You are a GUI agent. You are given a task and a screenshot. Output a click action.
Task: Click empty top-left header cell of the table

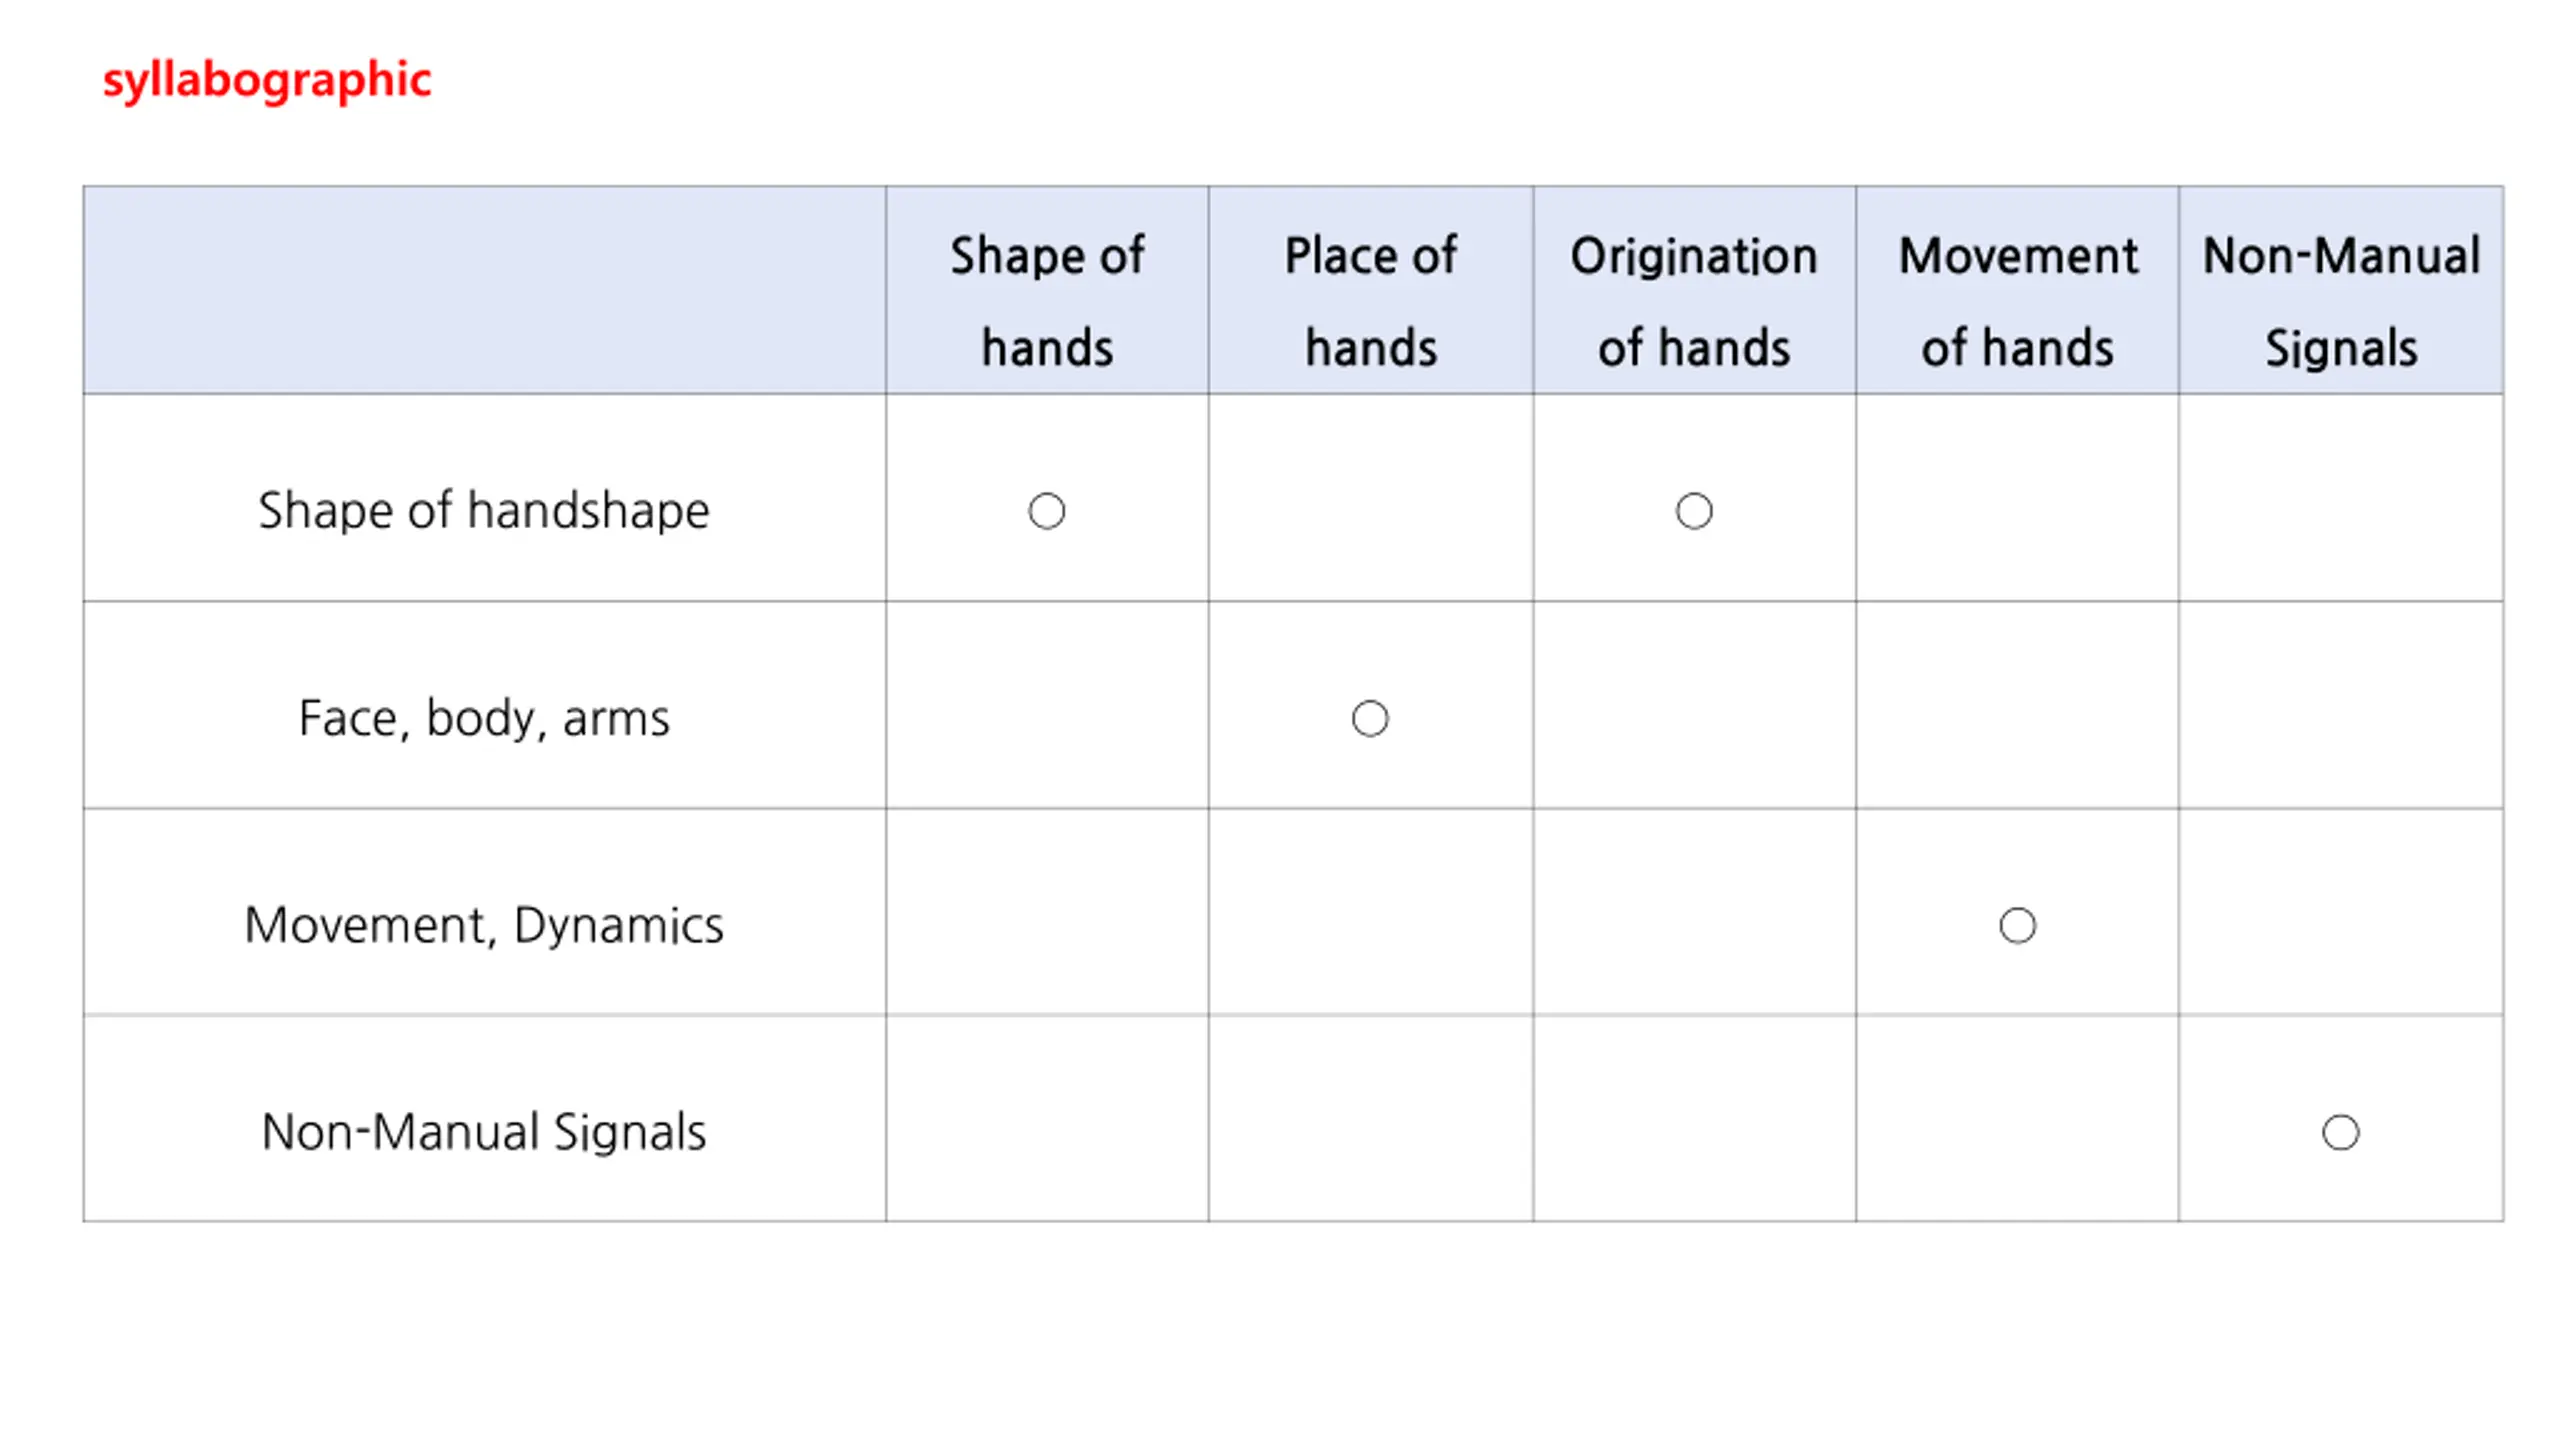pyautogui.click(x=484, y=290)
